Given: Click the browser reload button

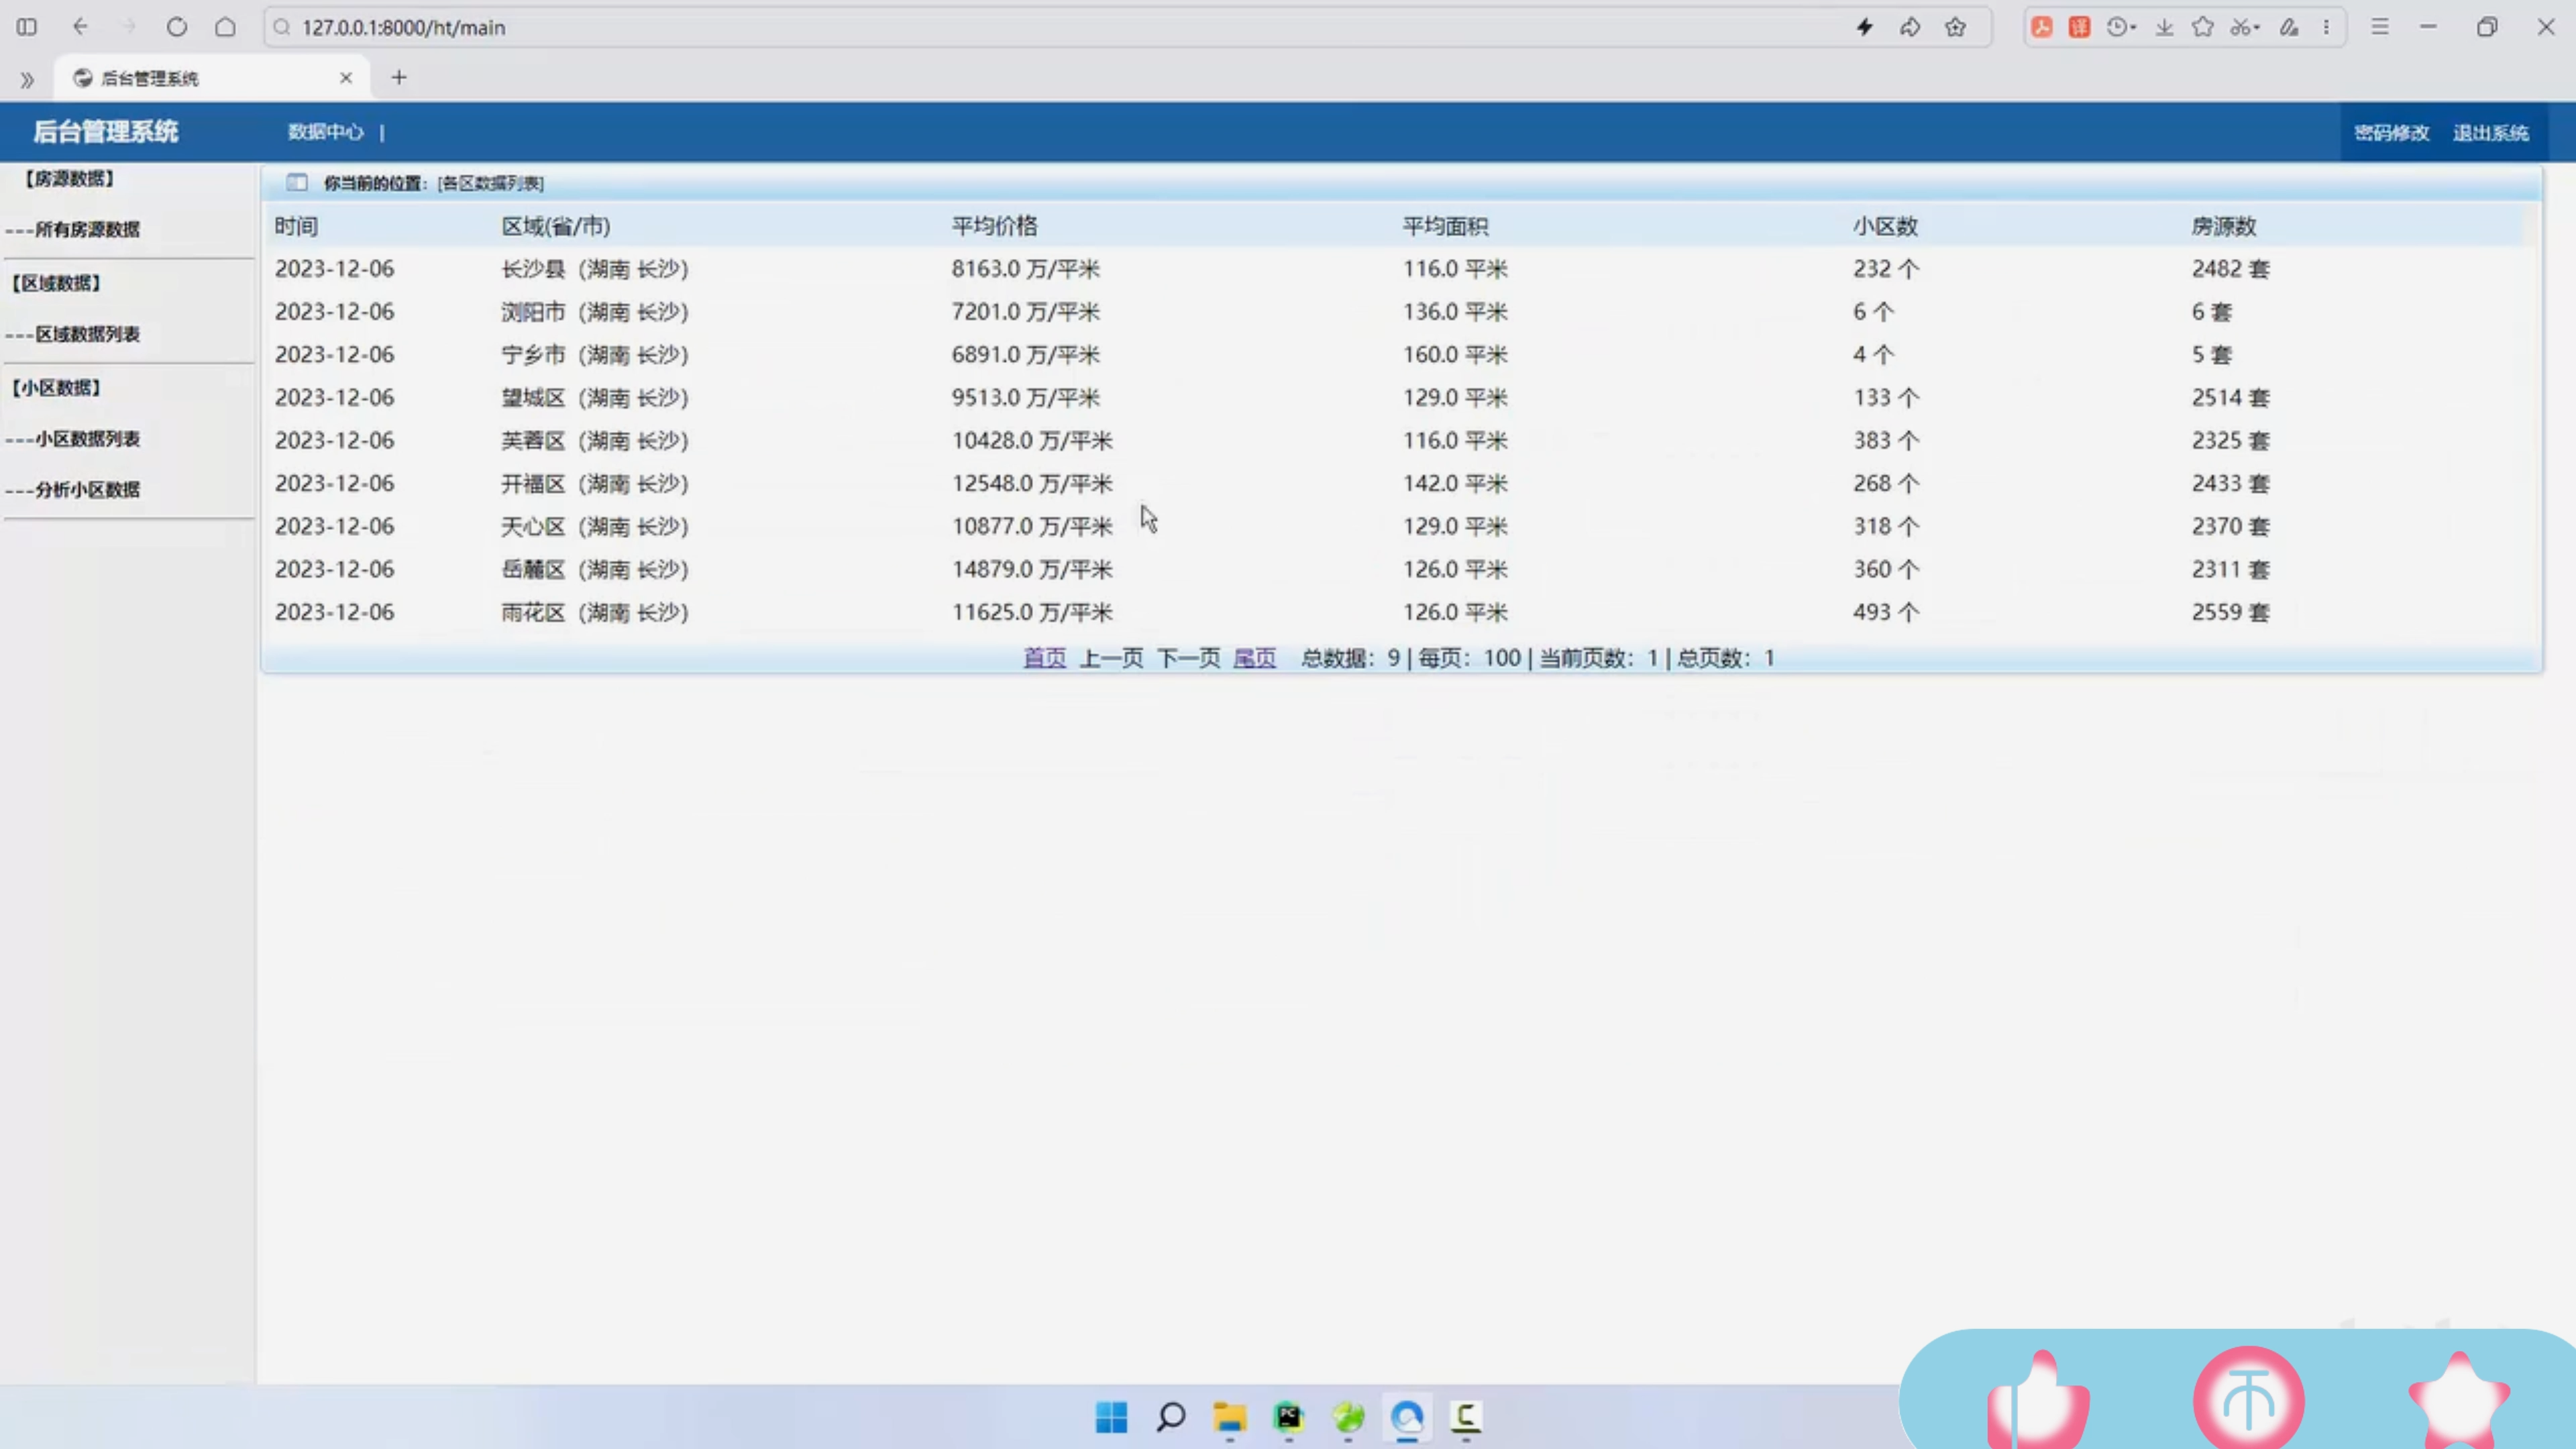Looking at the screenshot, I should coord(177,27).
